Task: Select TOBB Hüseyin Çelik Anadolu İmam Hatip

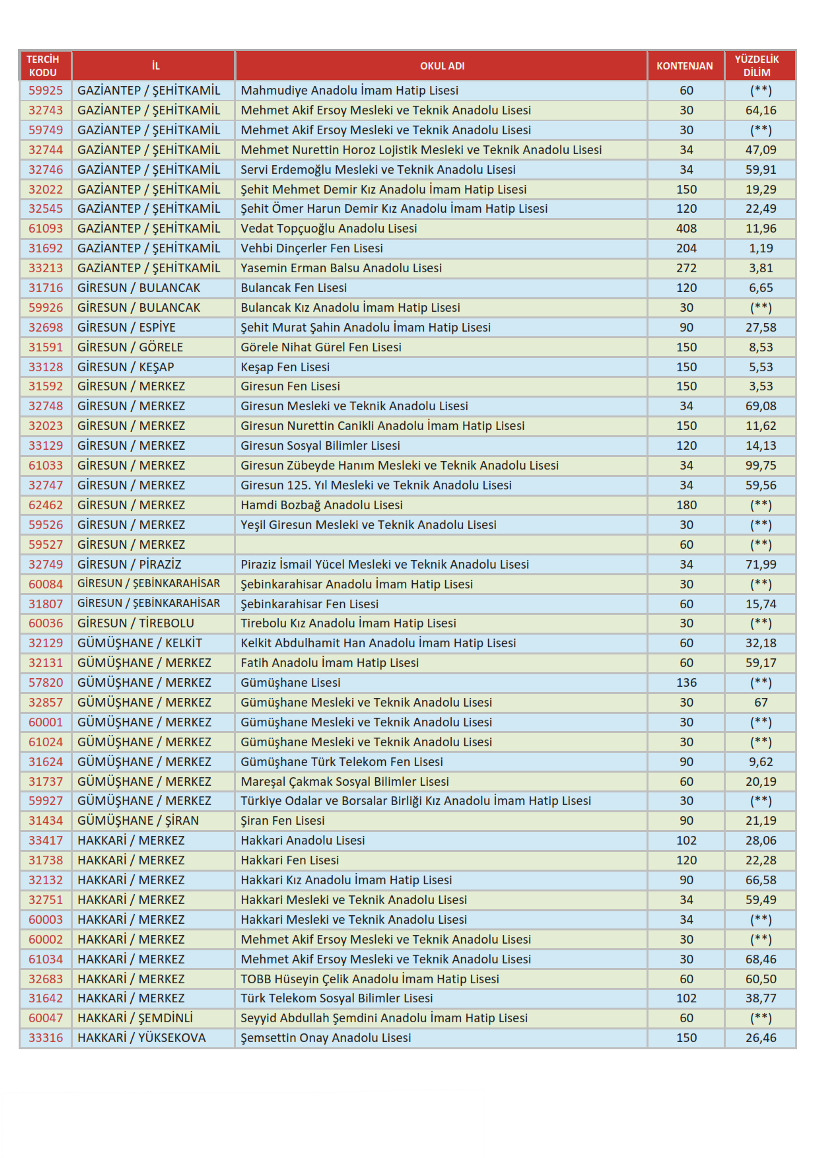Action: 370,979
